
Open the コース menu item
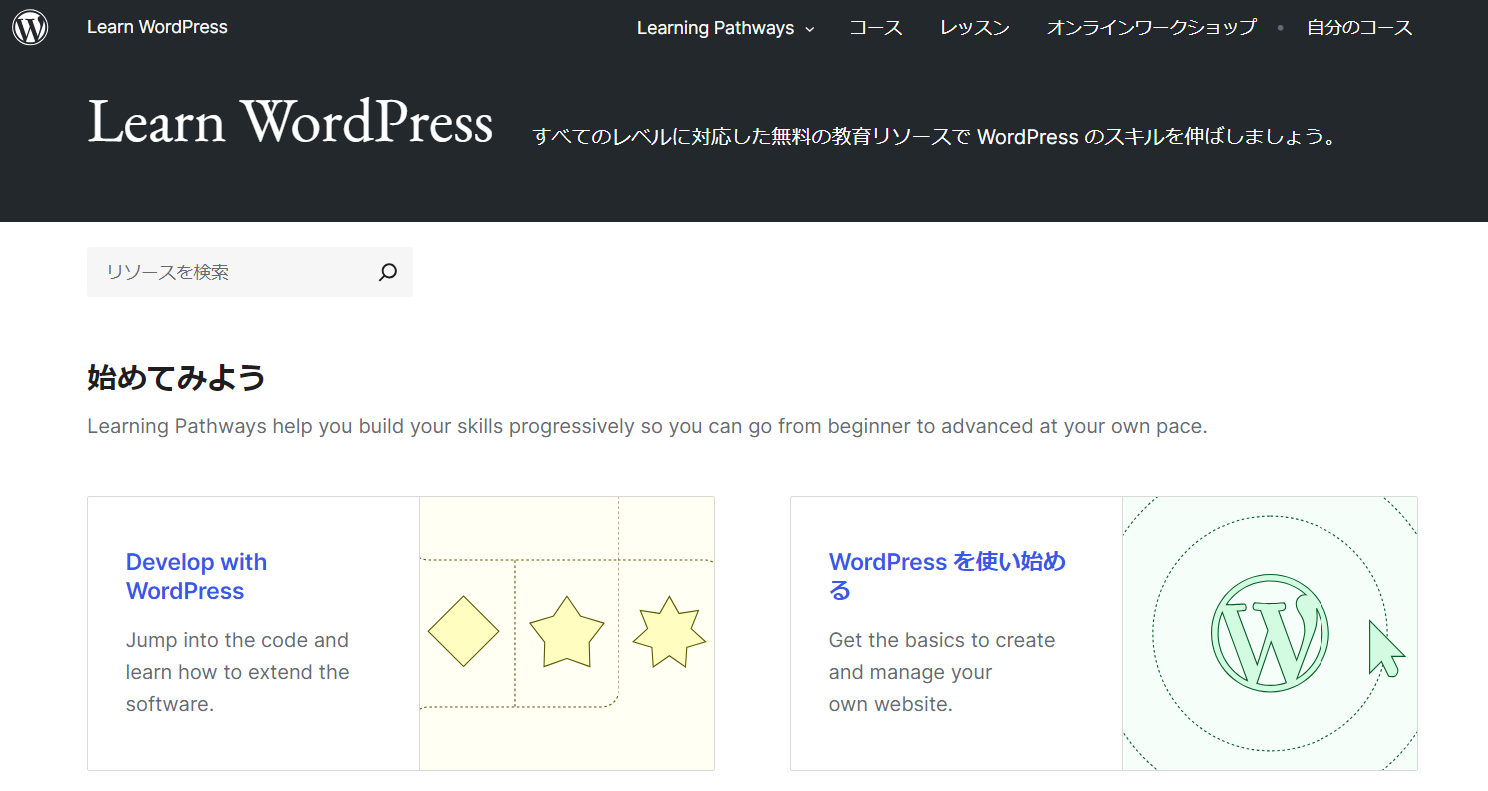[876, 28]
